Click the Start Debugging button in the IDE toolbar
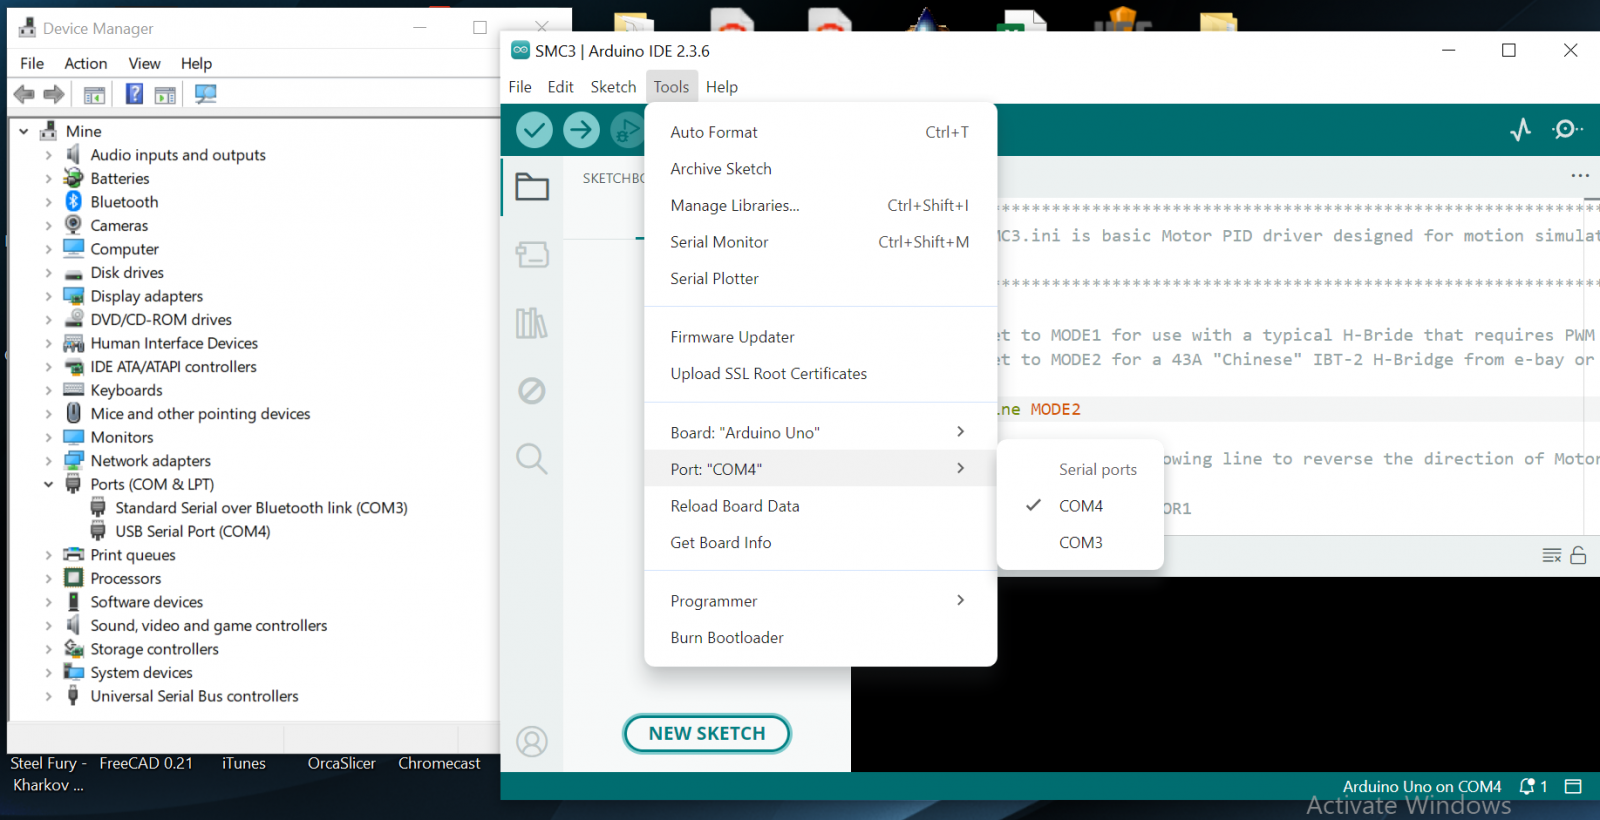This screenshot has width=1600, height=820. click(627, 129)
